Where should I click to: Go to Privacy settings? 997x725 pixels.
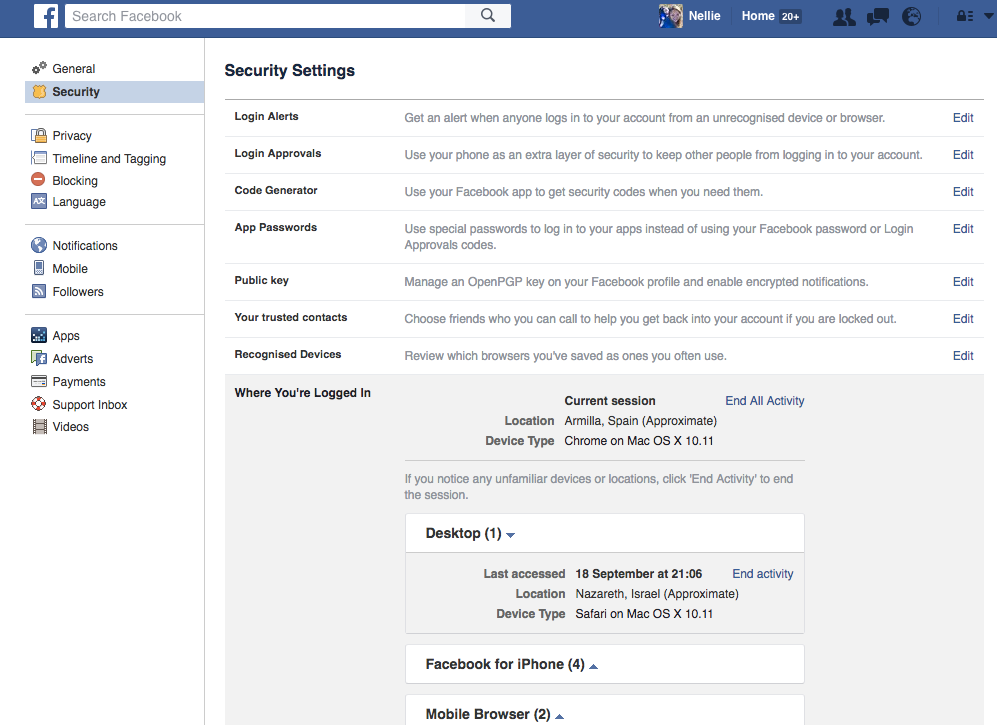coord(72,135)
